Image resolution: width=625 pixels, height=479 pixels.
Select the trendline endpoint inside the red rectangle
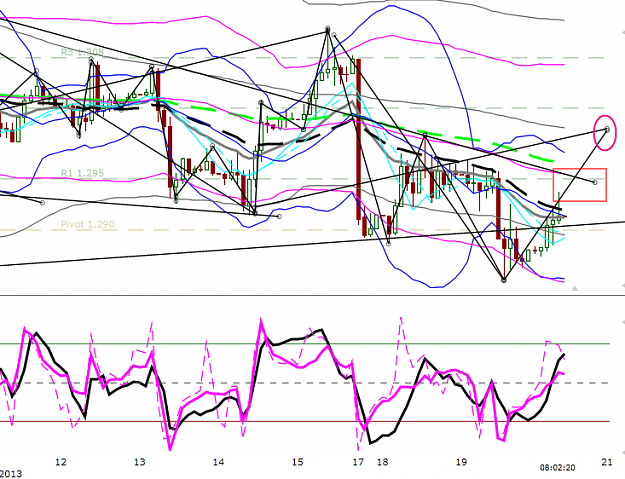click(x=595, y=182)
